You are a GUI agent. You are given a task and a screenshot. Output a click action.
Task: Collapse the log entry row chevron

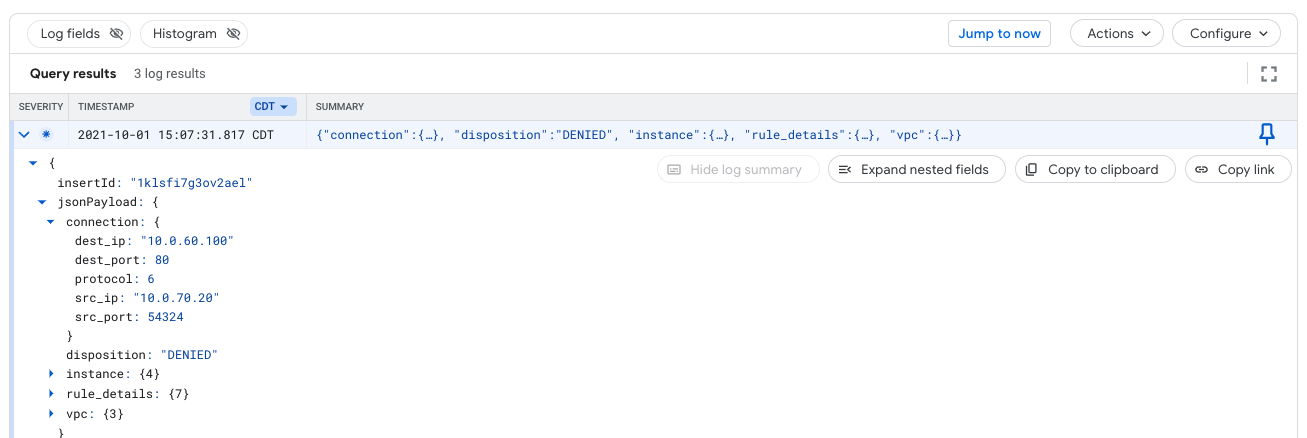click(24, 135)
